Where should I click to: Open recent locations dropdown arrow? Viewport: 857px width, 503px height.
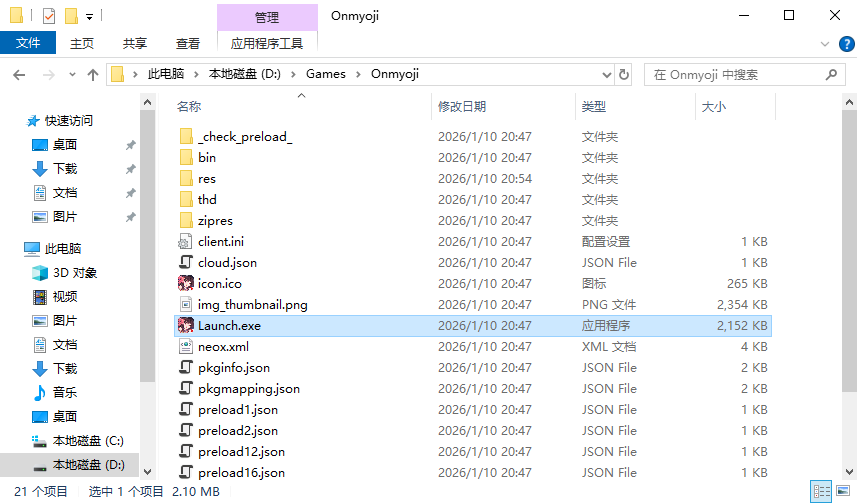[x=72, y=75]
